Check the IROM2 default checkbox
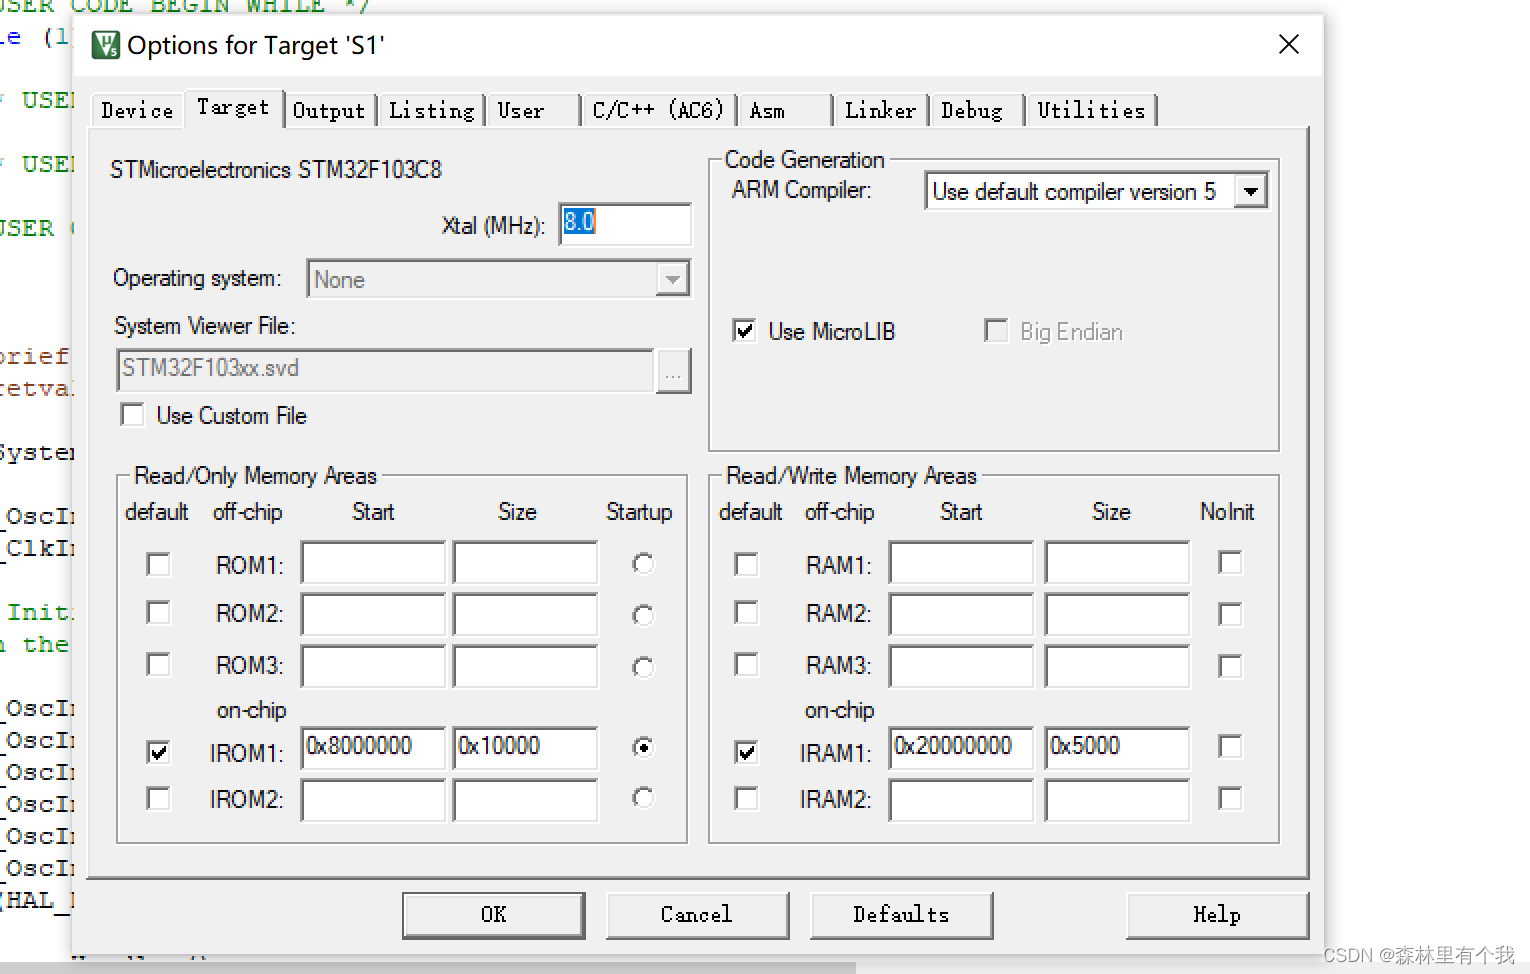The image size is (1530, 974). pyautogui.click(x=158, y=798)
